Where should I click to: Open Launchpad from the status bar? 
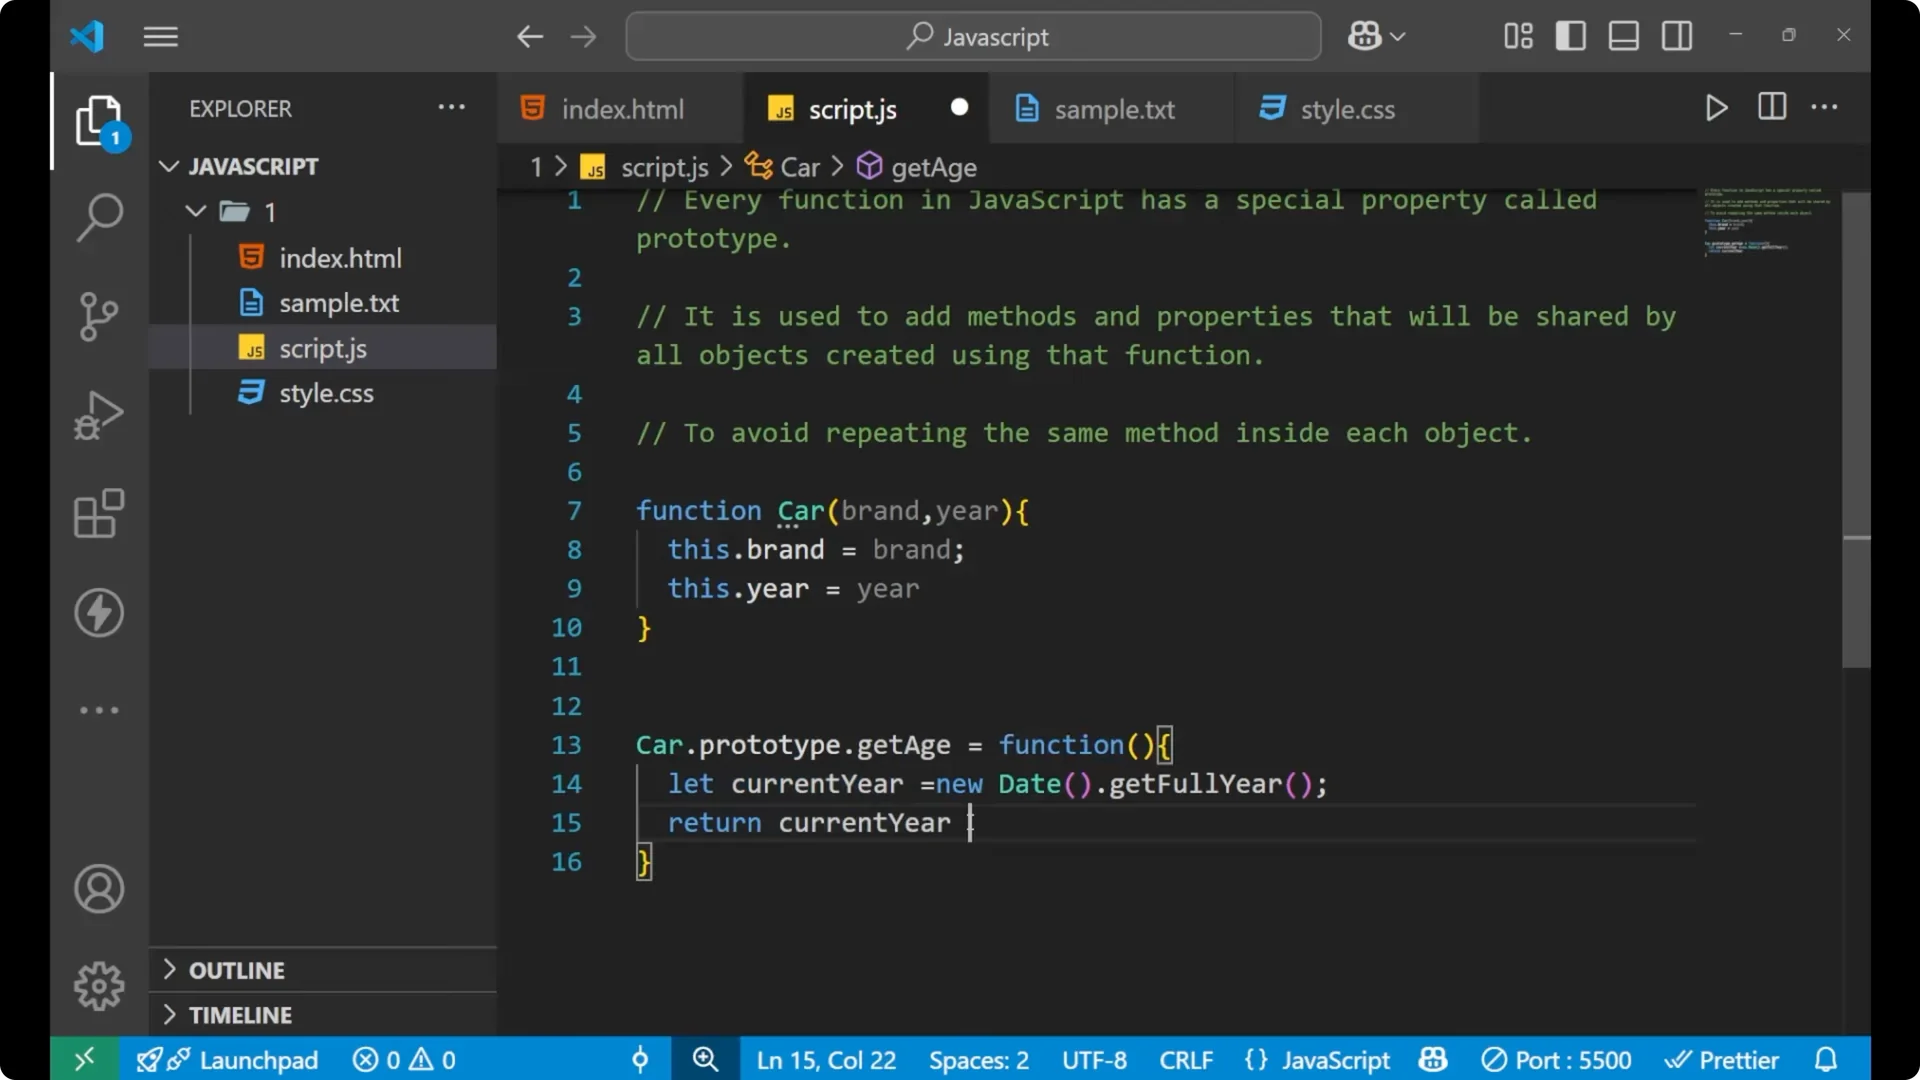(258, 1059)
